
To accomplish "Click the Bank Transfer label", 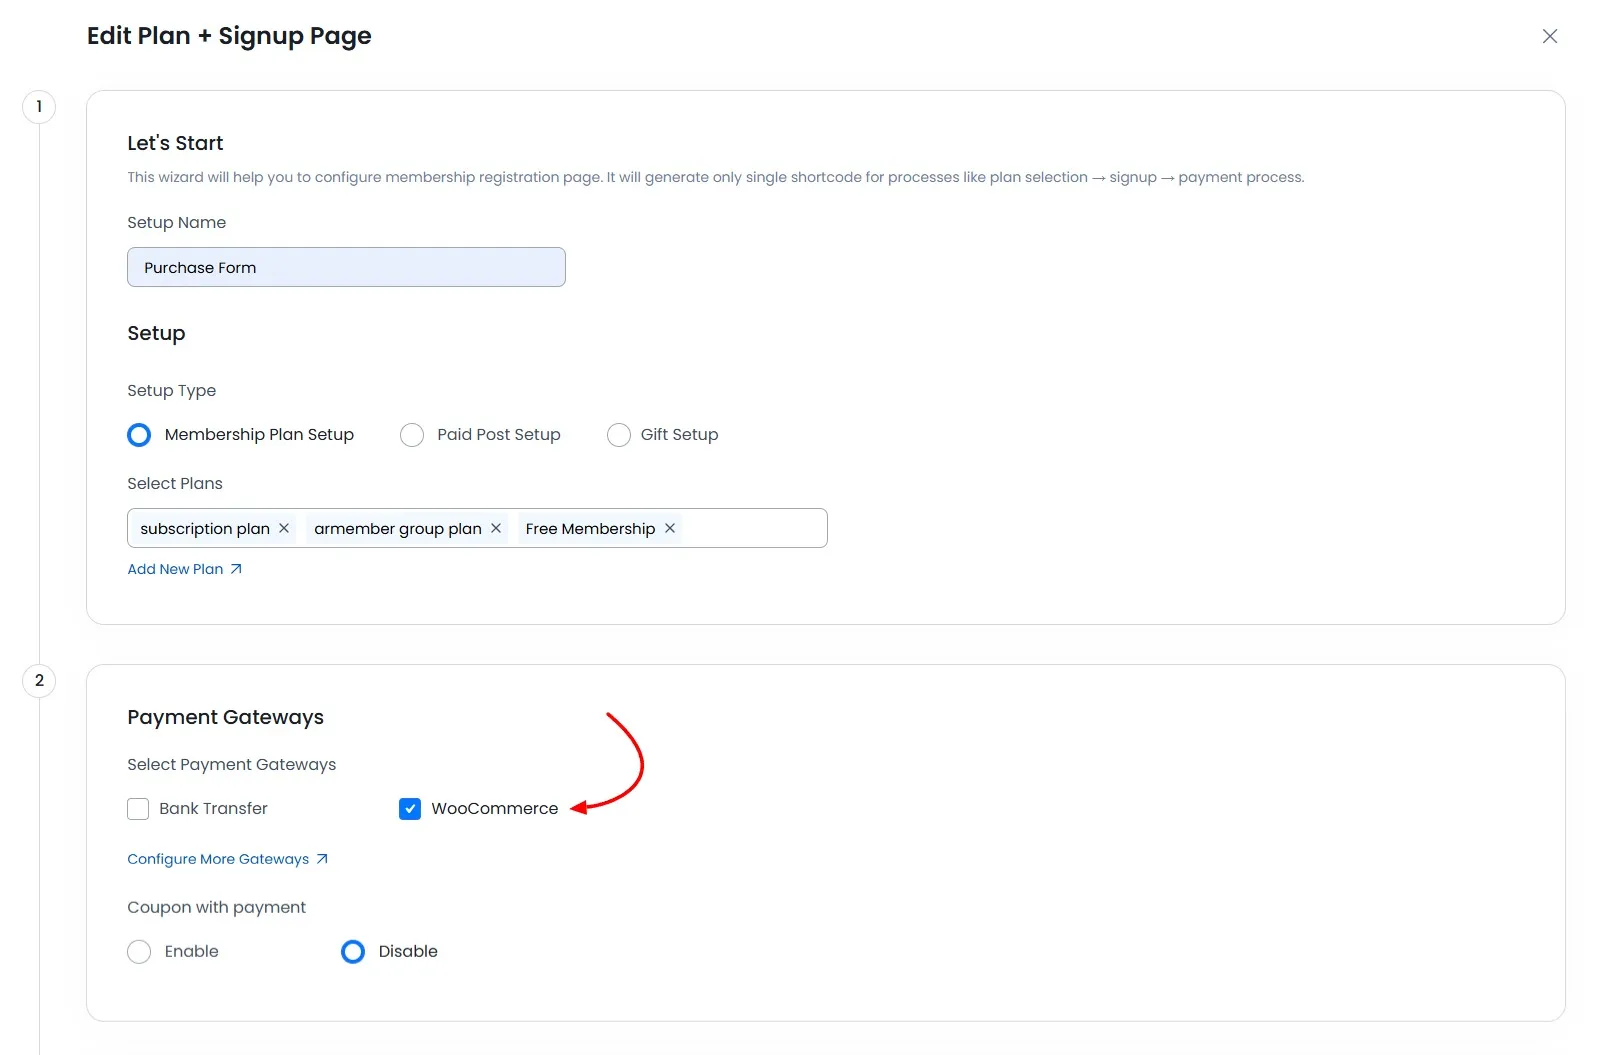I will [213, 808].
